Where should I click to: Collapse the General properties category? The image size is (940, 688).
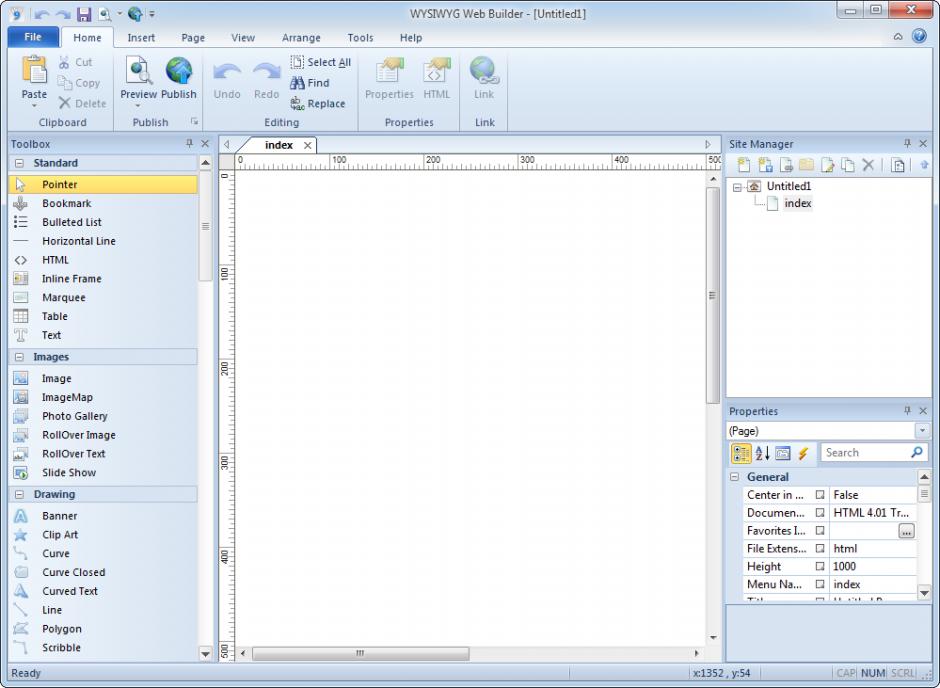coord(734,477)
